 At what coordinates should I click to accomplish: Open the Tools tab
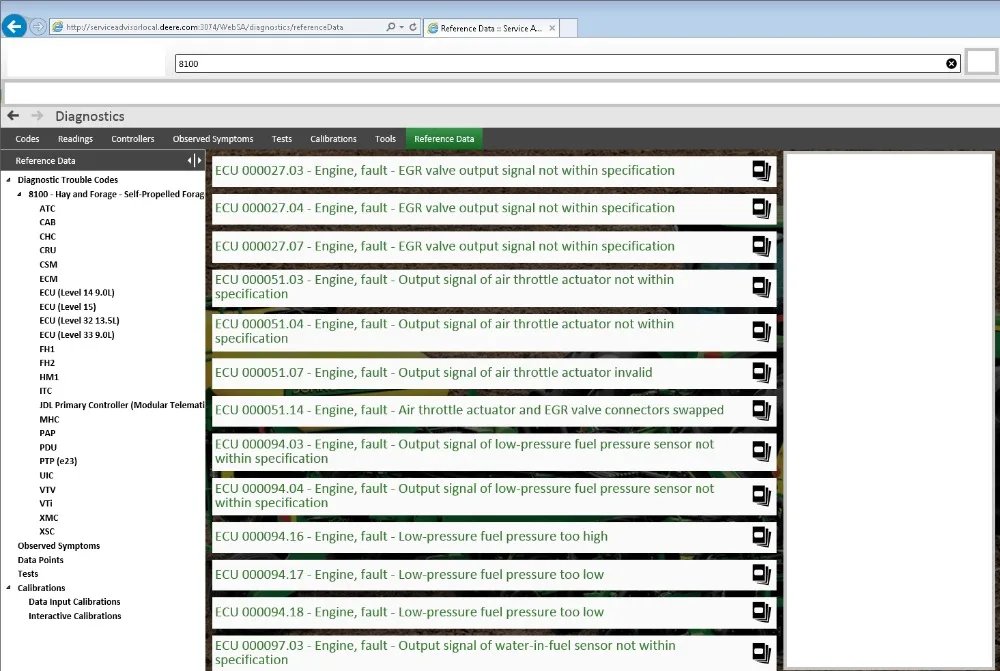click(x=385, y=139)
